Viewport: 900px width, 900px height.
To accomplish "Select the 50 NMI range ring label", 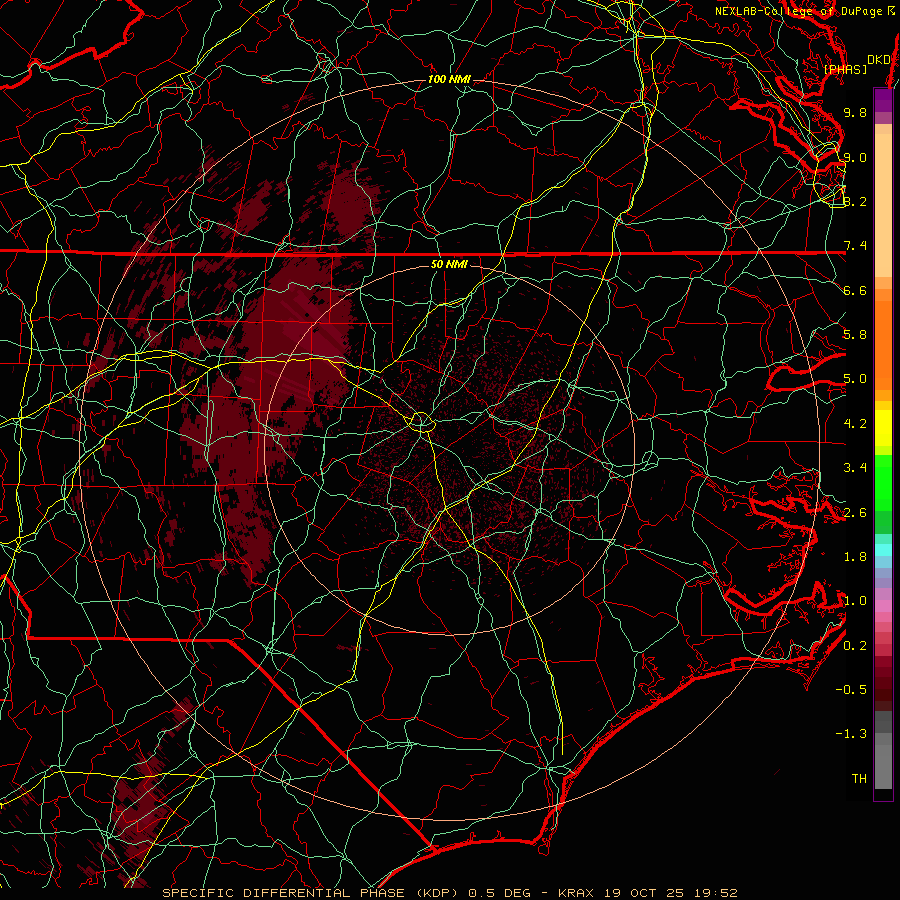I will tap(449, 264).
